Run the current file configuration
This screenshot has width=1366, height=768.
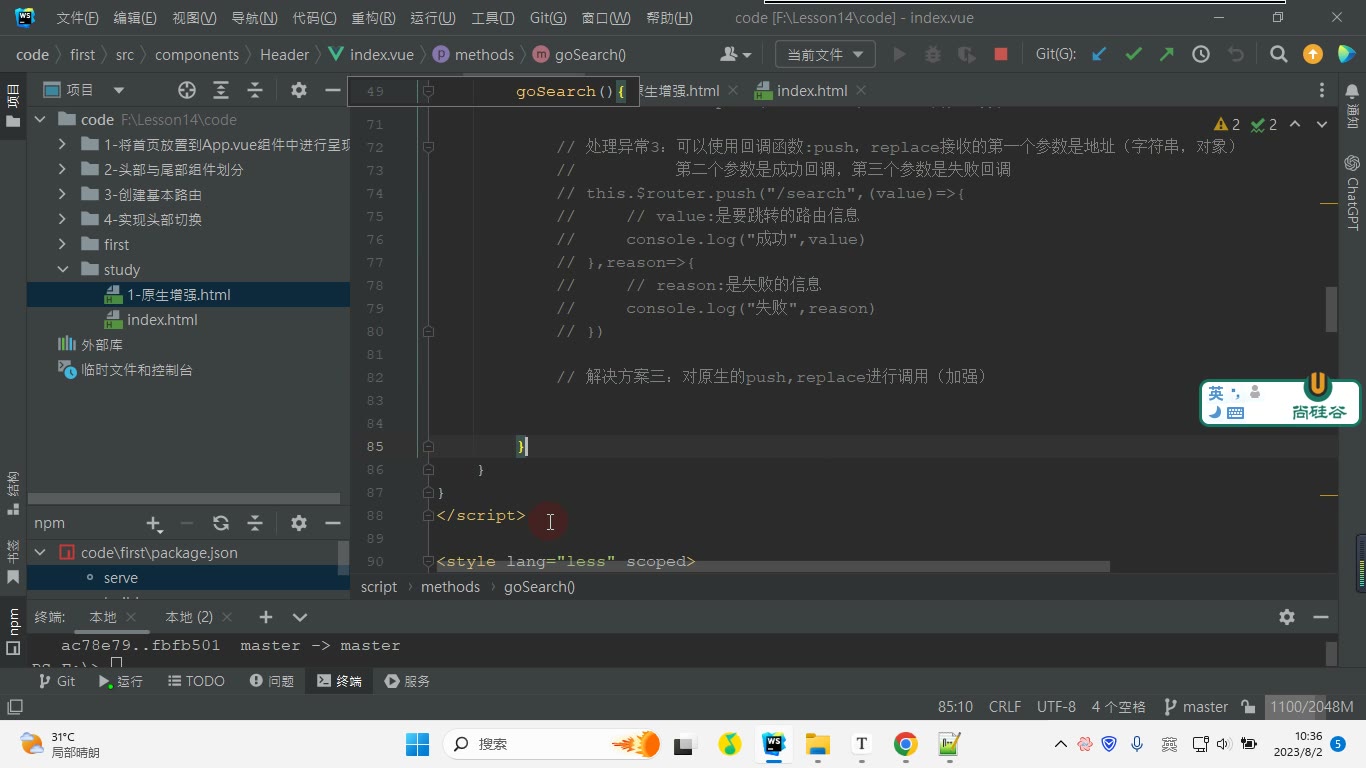899,55
